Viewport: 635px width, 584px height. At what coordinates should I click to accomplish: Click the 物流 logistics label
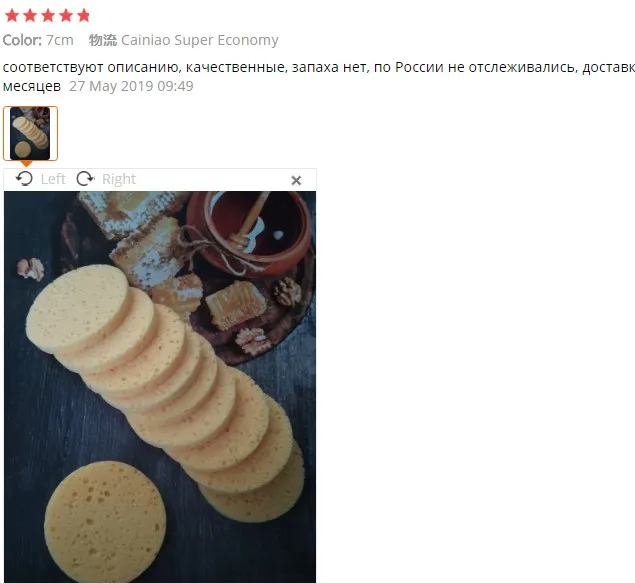coord(103,40)
